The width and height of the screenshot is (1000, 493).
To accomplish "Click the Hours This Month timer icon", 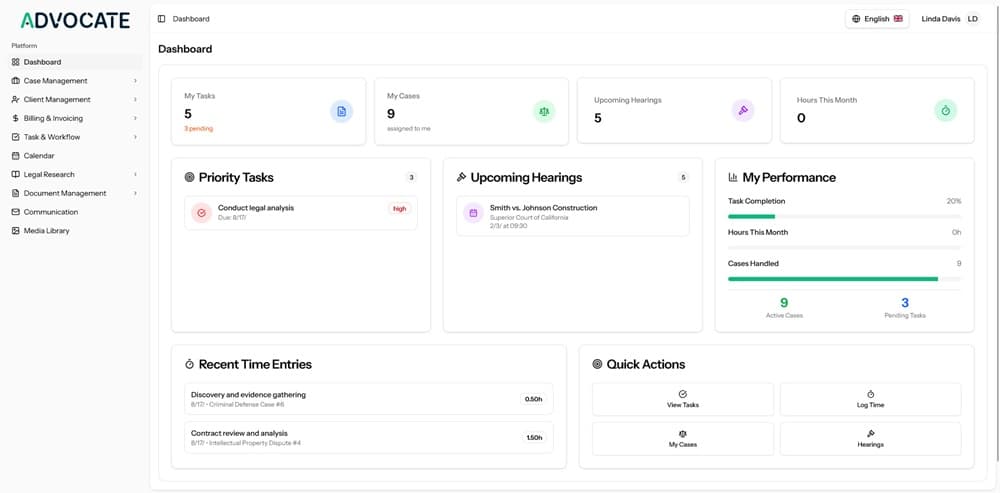I will pyautogui.click(x=945, y=111).
